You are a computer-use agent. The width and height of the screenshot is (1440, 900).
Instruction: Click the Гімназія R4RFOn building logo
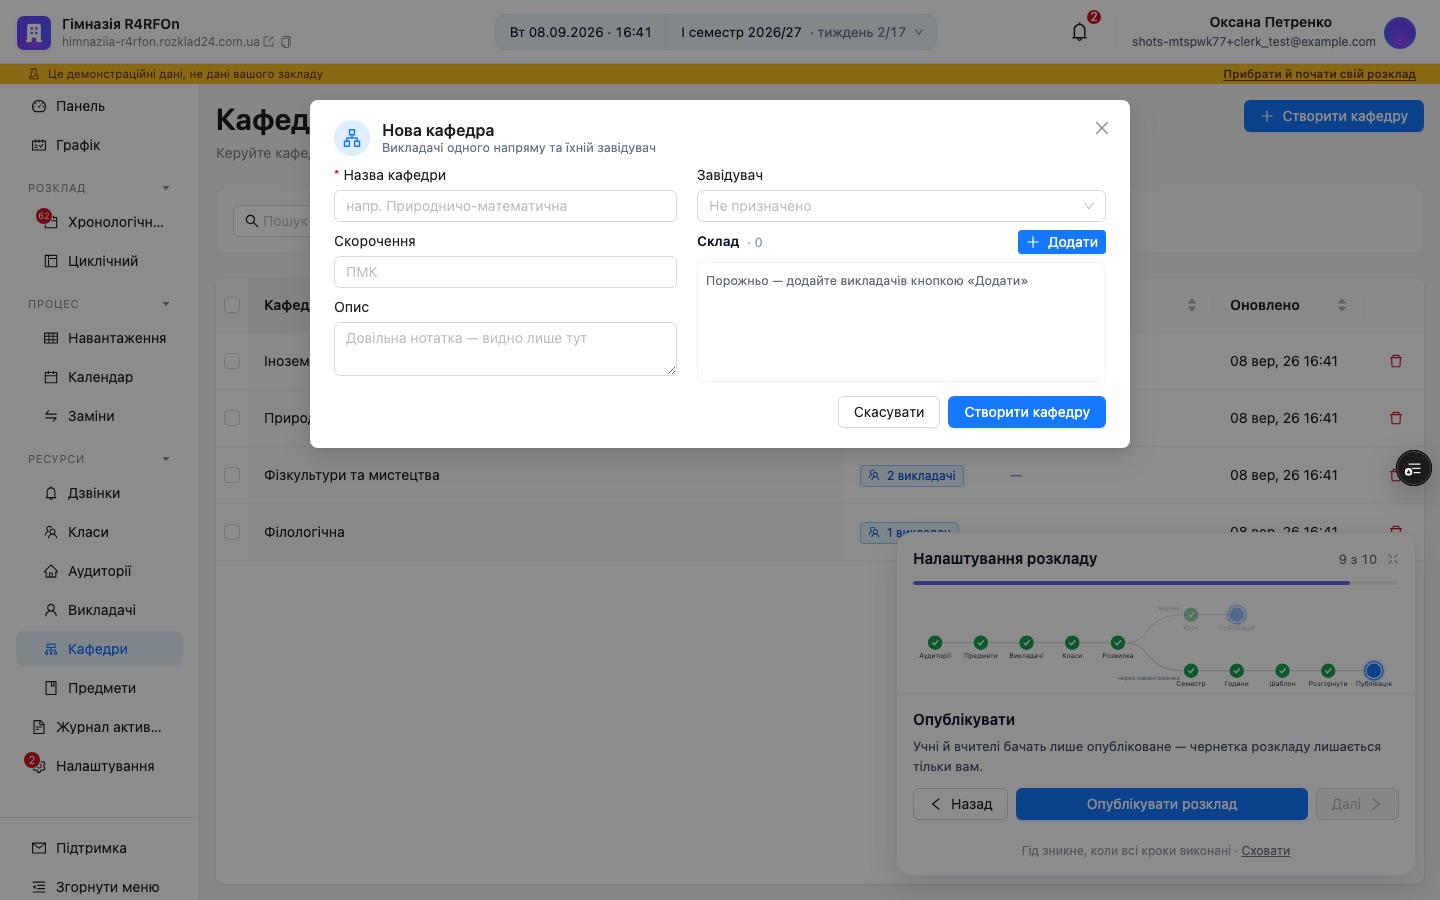34,33
